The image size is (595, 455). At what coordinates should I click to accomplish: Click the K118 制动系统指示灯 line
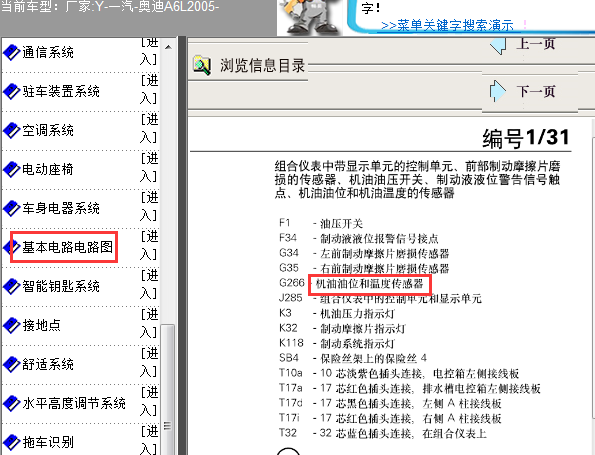[337, 343]
